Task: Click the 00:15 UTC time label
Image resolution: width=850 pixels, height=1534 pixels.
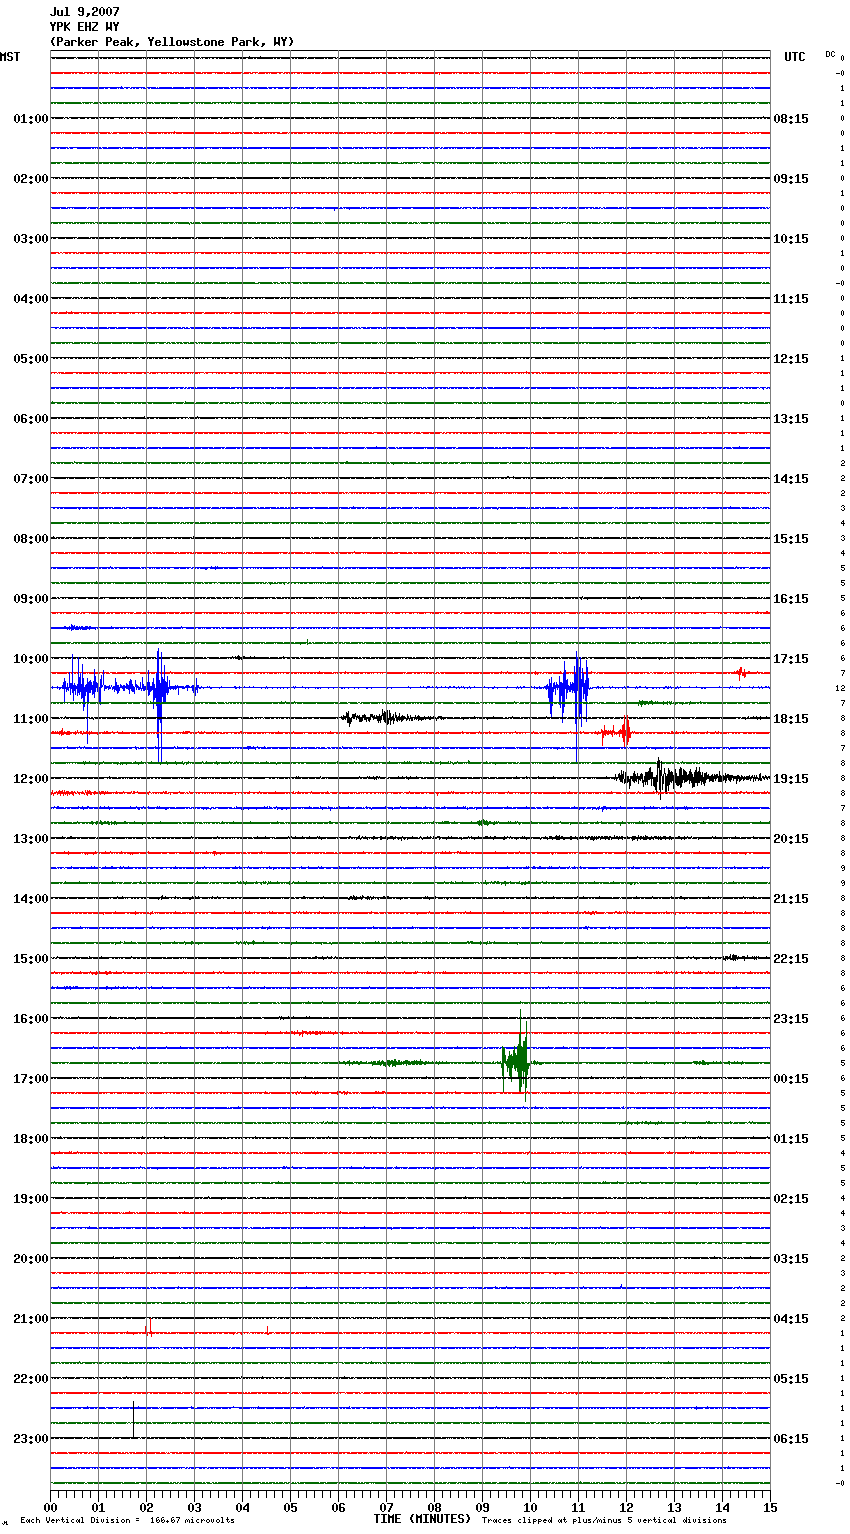Action: [791, 1079]
